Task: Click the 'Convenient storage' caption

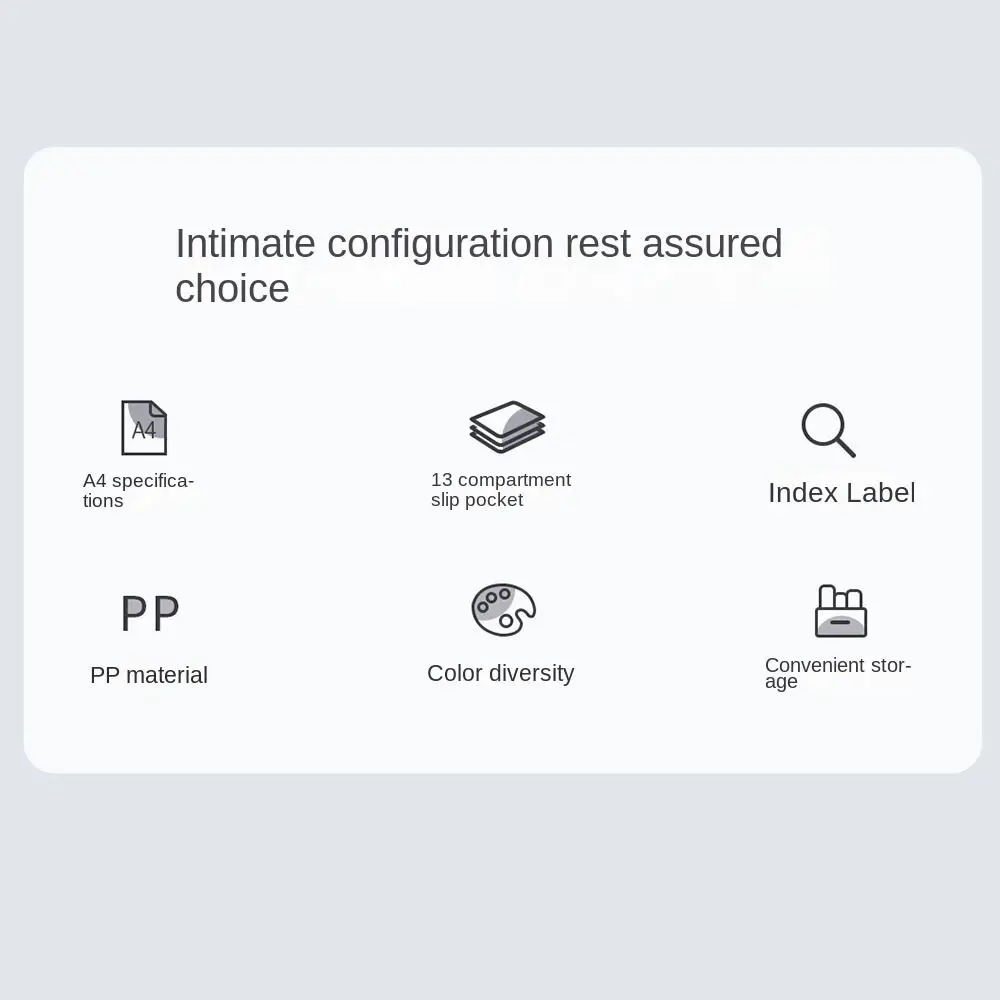Action: (837, 672)
